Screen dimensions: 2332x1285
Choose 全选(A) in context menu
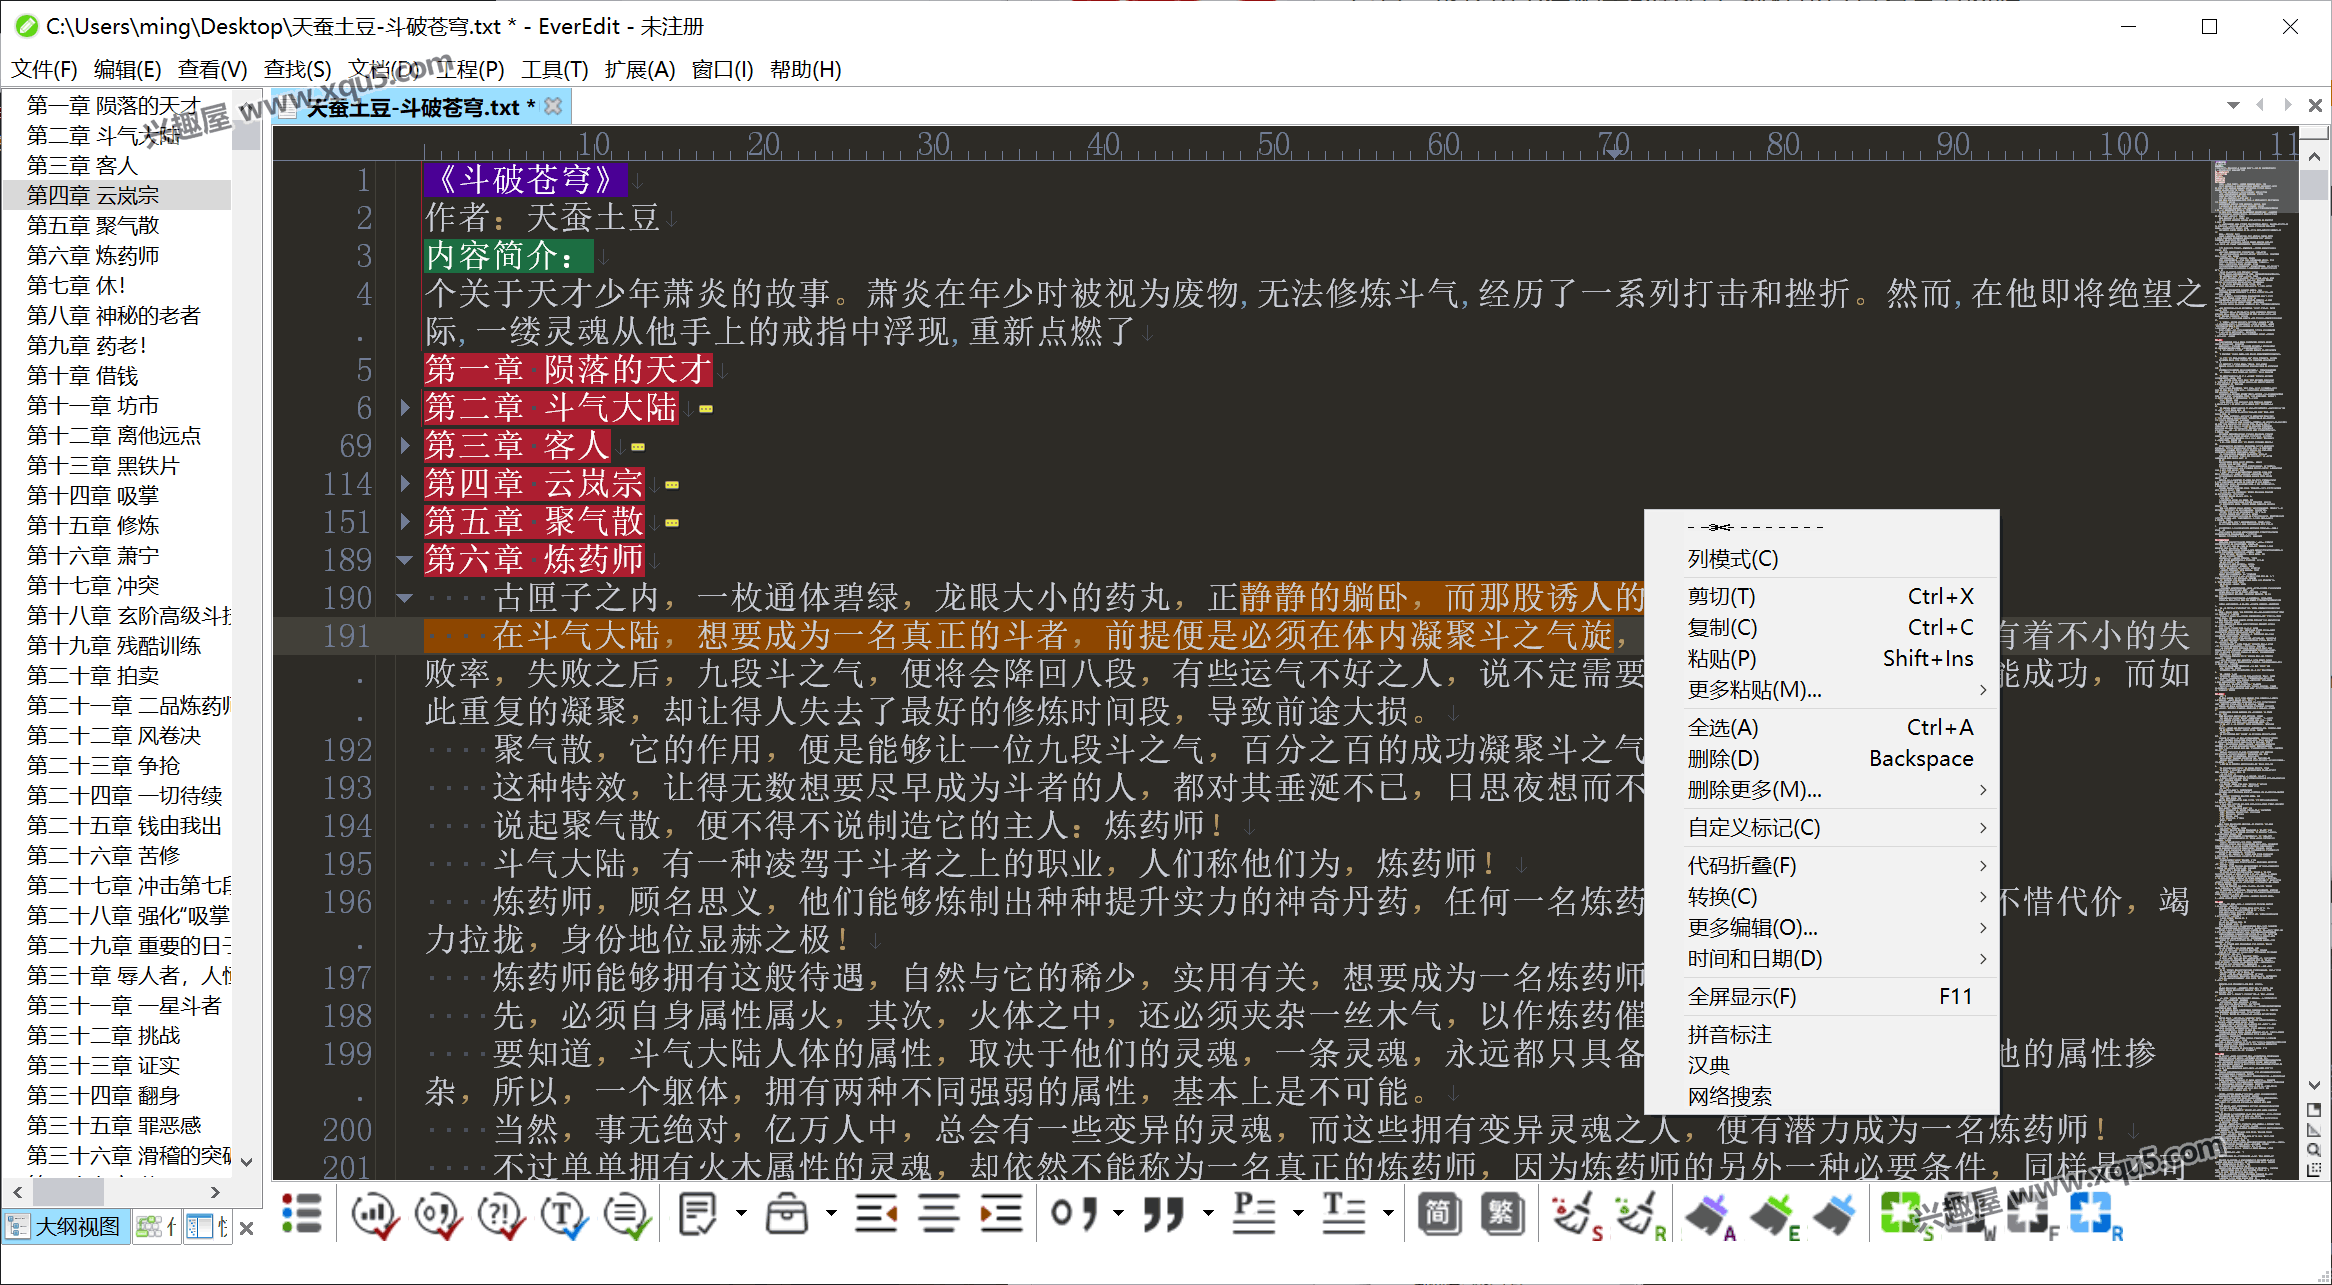click(1821, 727)
